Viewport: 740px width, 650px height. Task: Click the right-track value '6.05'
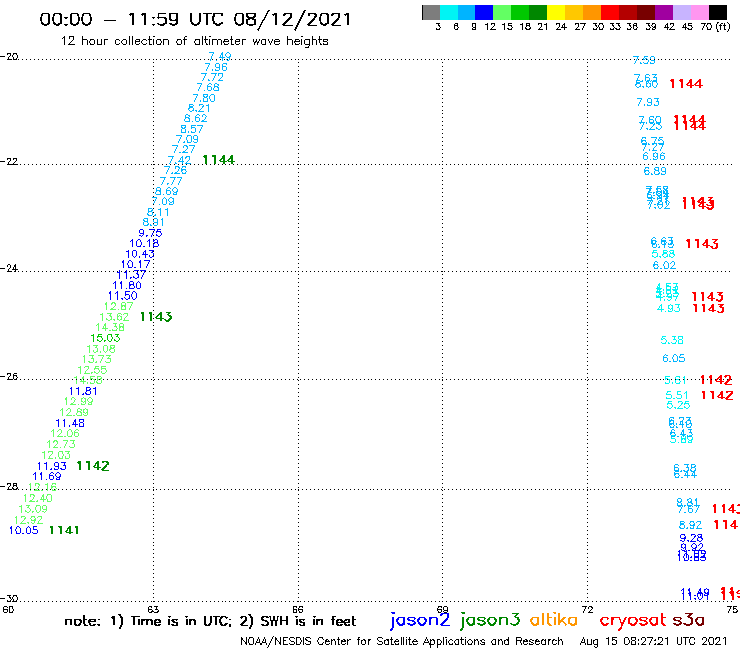click(x=673, y=358)
